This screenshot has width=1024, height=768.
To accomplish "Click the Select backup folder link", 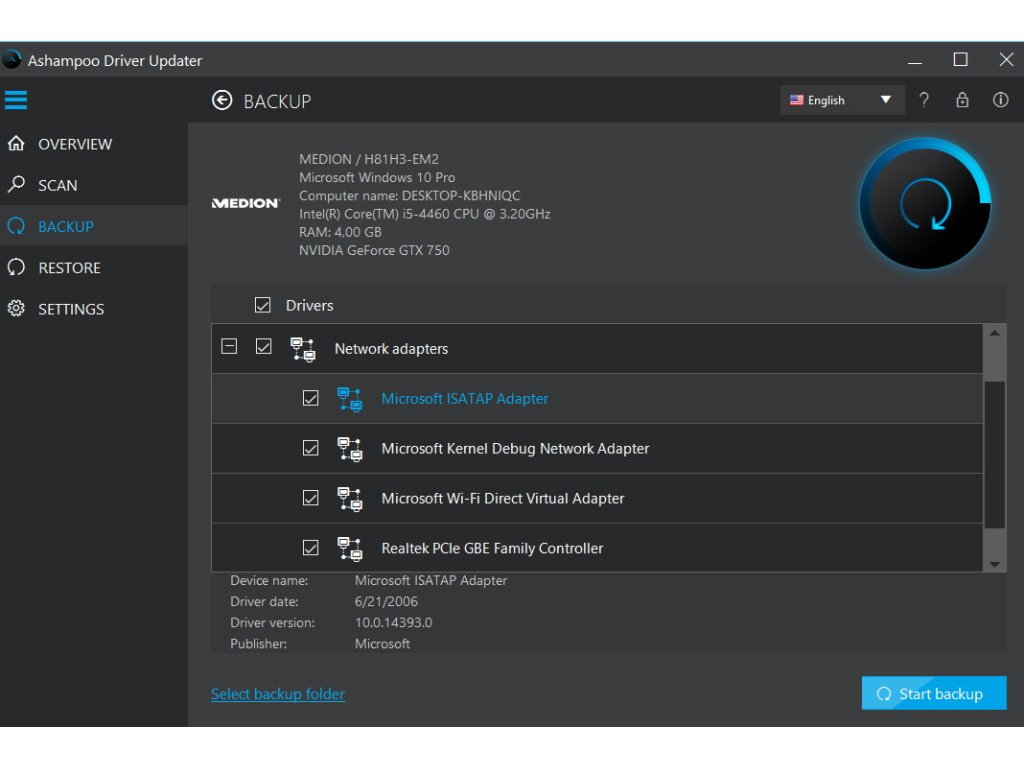I will (278, 694).
